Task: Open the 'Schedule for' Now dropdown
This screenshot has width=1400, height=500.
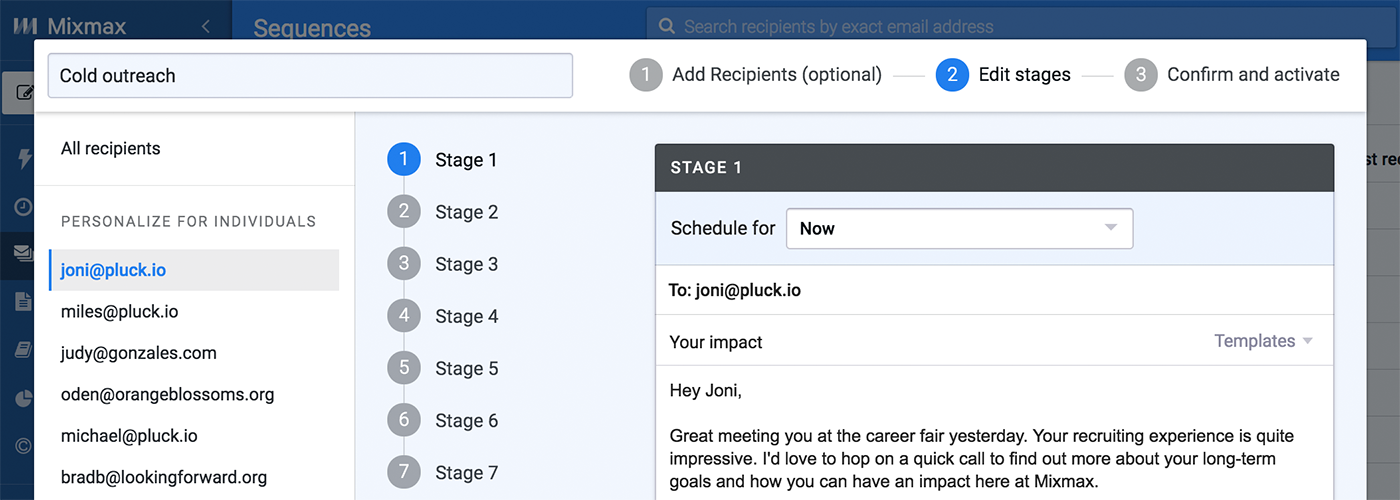Action: (x=959, y=228)
